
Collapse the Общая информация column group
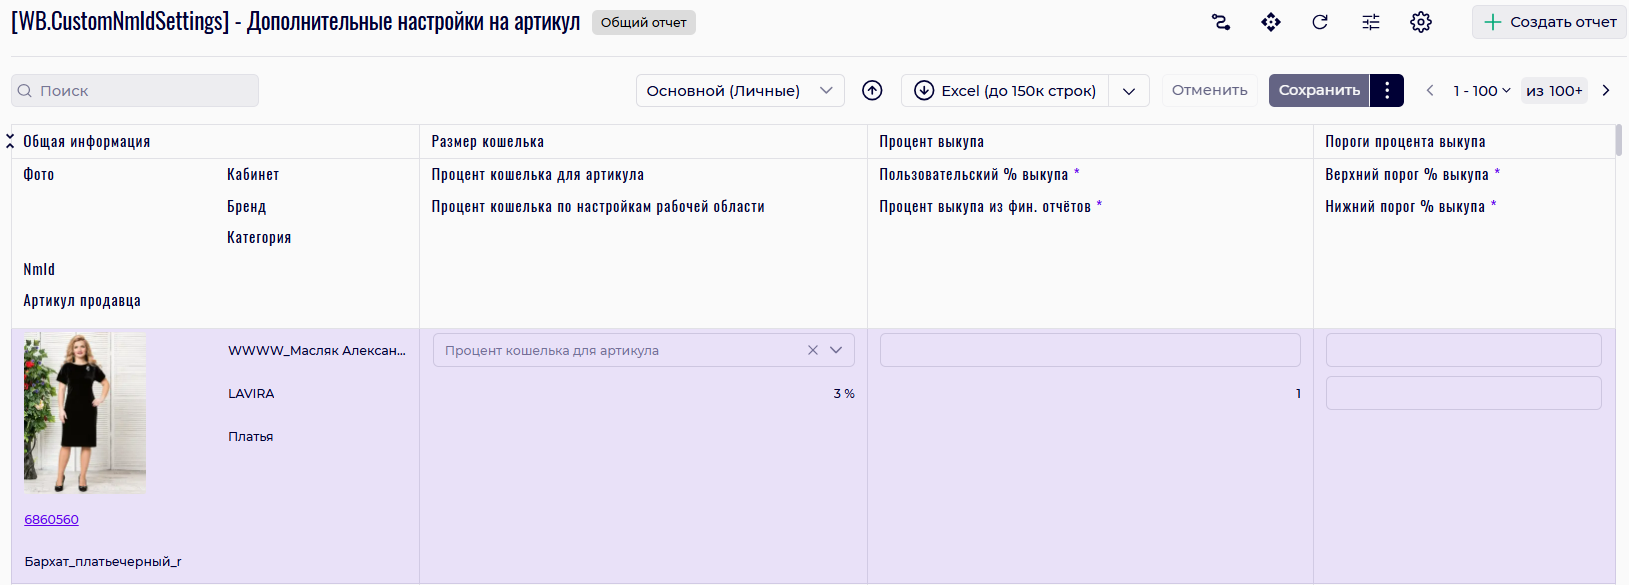pos(10,141)
